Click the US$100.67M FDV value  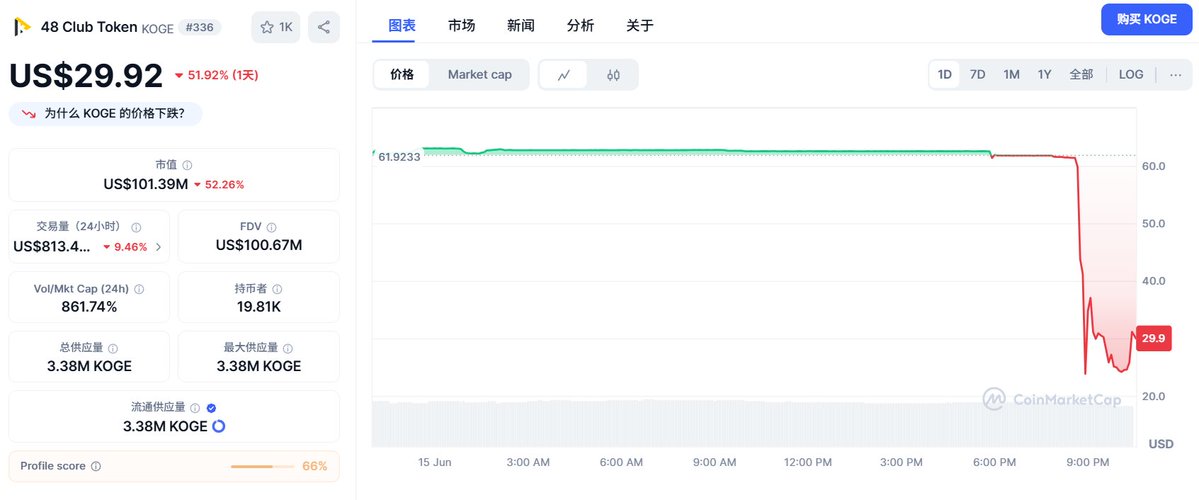coord(259,245)
